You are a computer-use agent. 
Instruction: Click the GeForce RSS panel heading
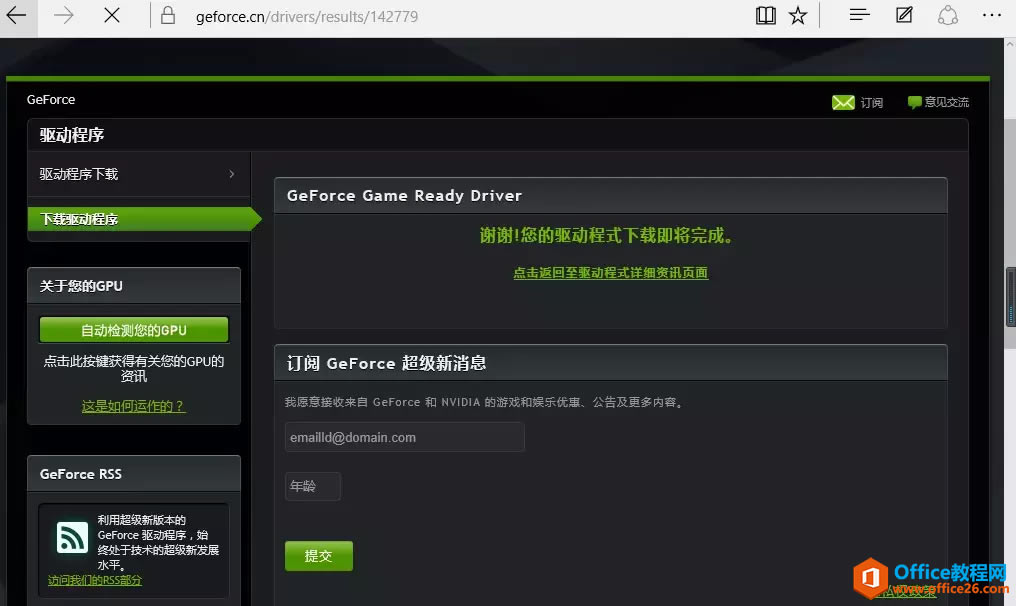[80, 474]
